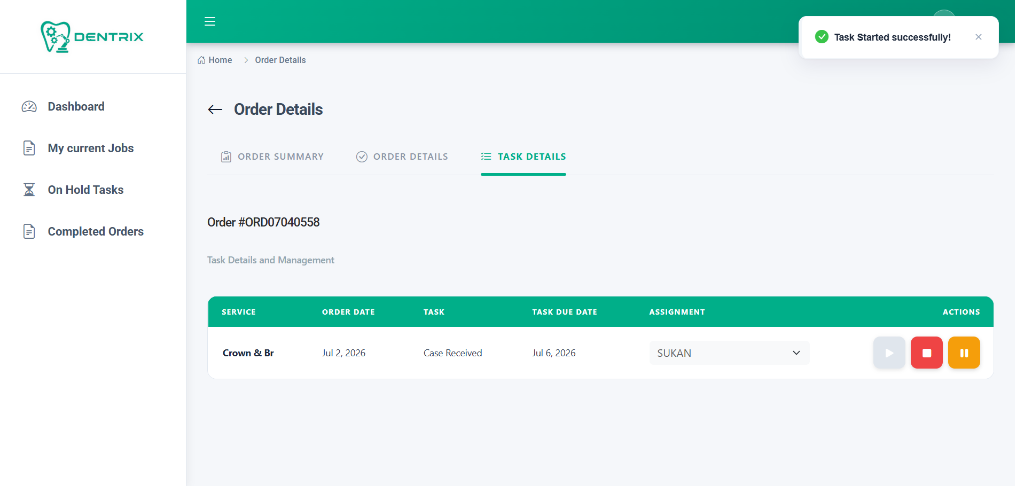Click the Completed Orders document icon
This screenshot has width=1024, height=486.
[29, 232]
